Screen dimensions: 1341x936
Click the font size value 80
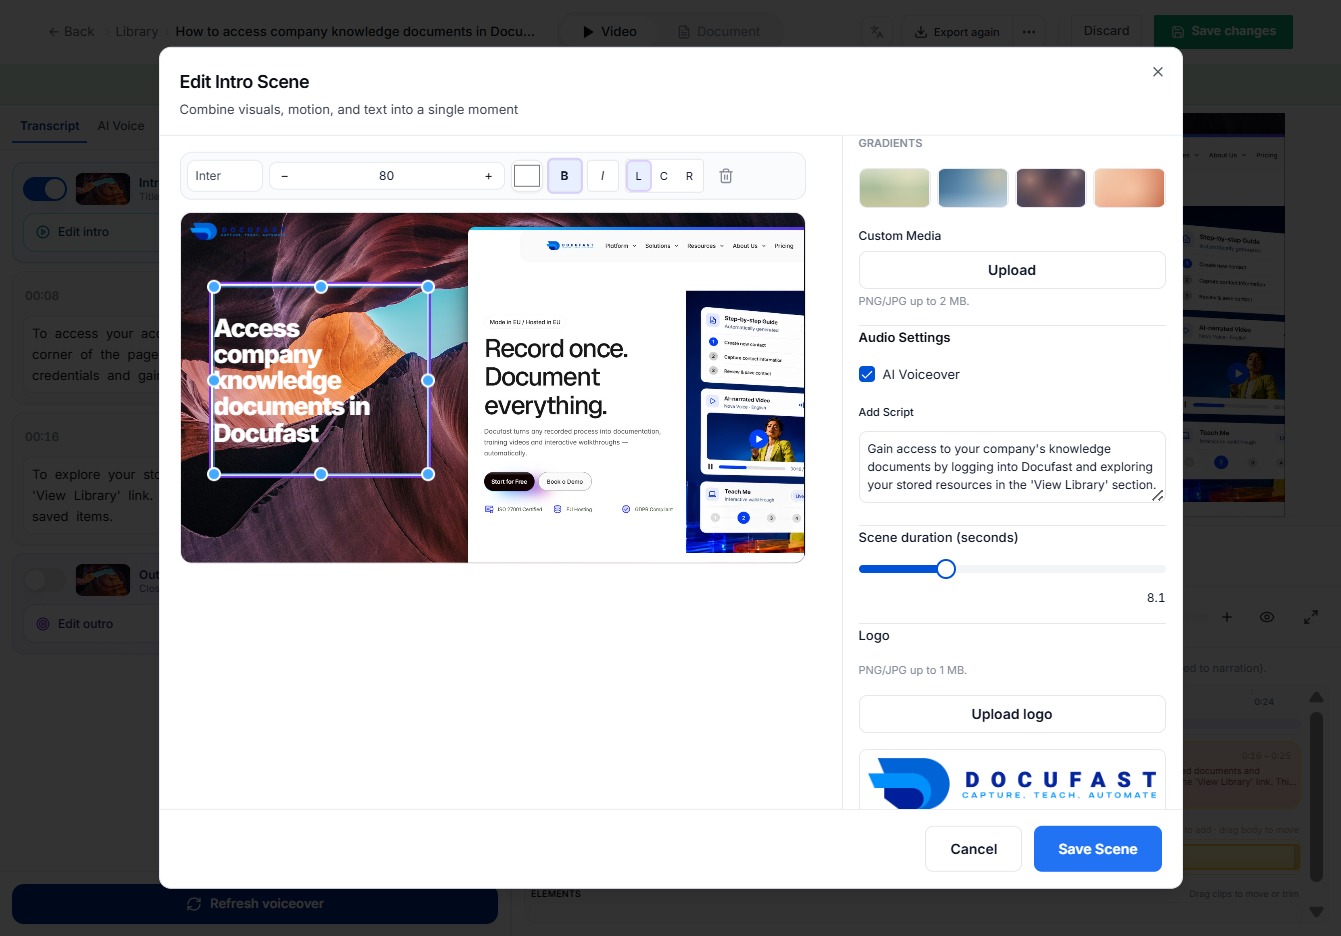point(386,176)
